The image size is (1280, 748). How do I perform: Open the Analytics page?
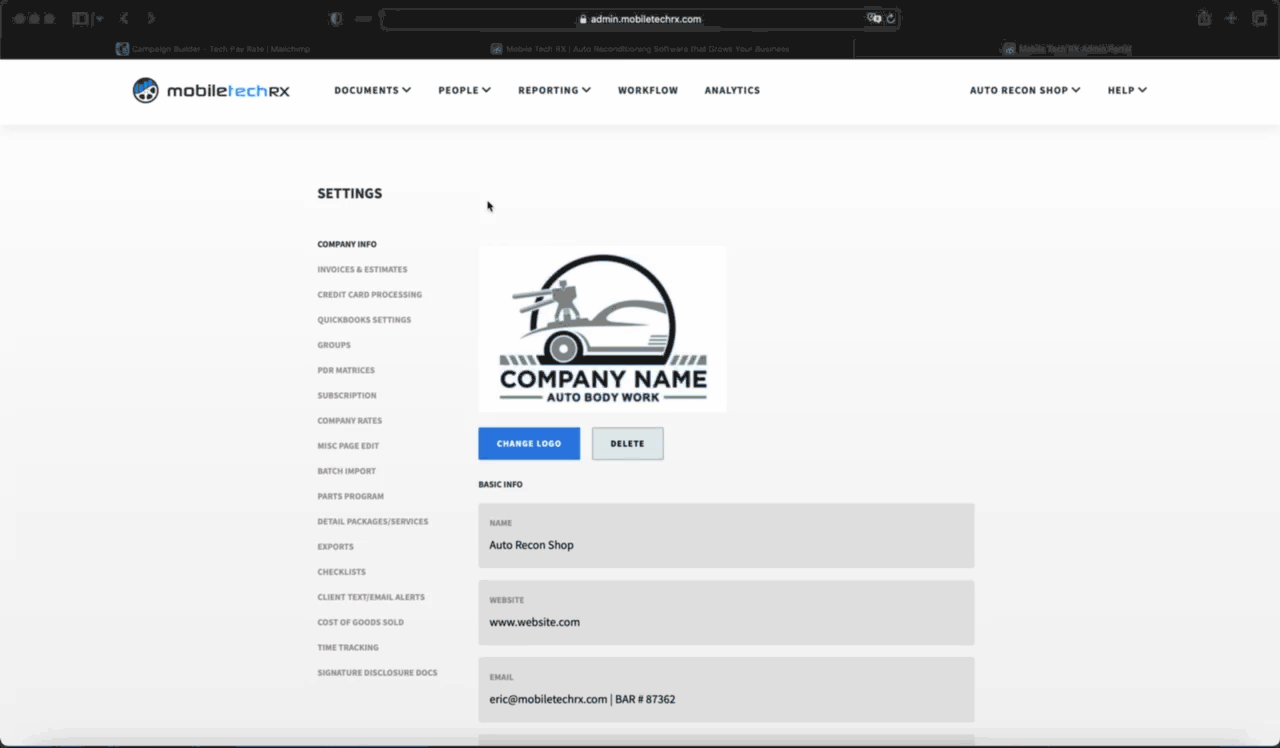point(732,90)
